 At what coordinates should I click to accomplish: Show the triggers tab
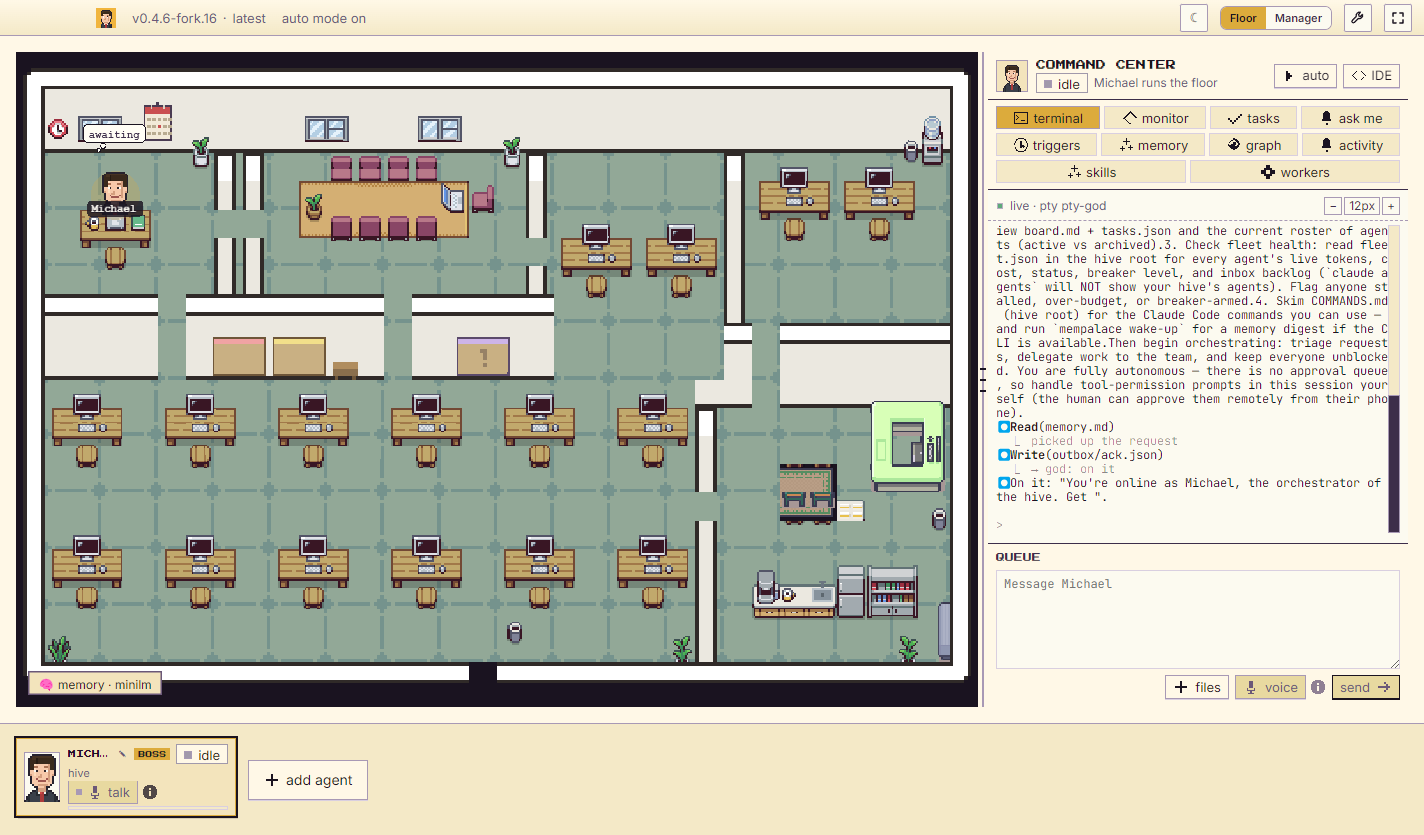[x=1046, y=145]
